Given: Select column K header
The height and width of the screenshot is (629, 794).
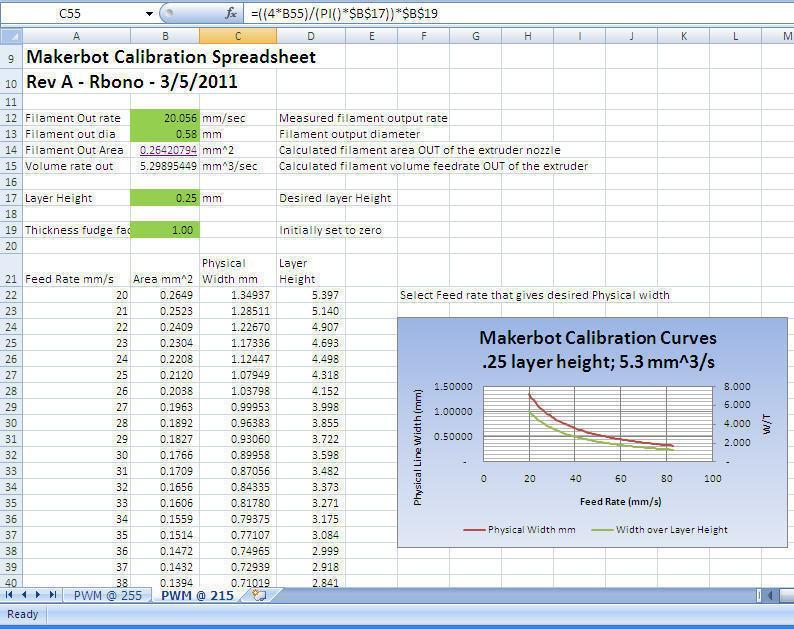Looking at the screenshot, I should pos(684,36).
